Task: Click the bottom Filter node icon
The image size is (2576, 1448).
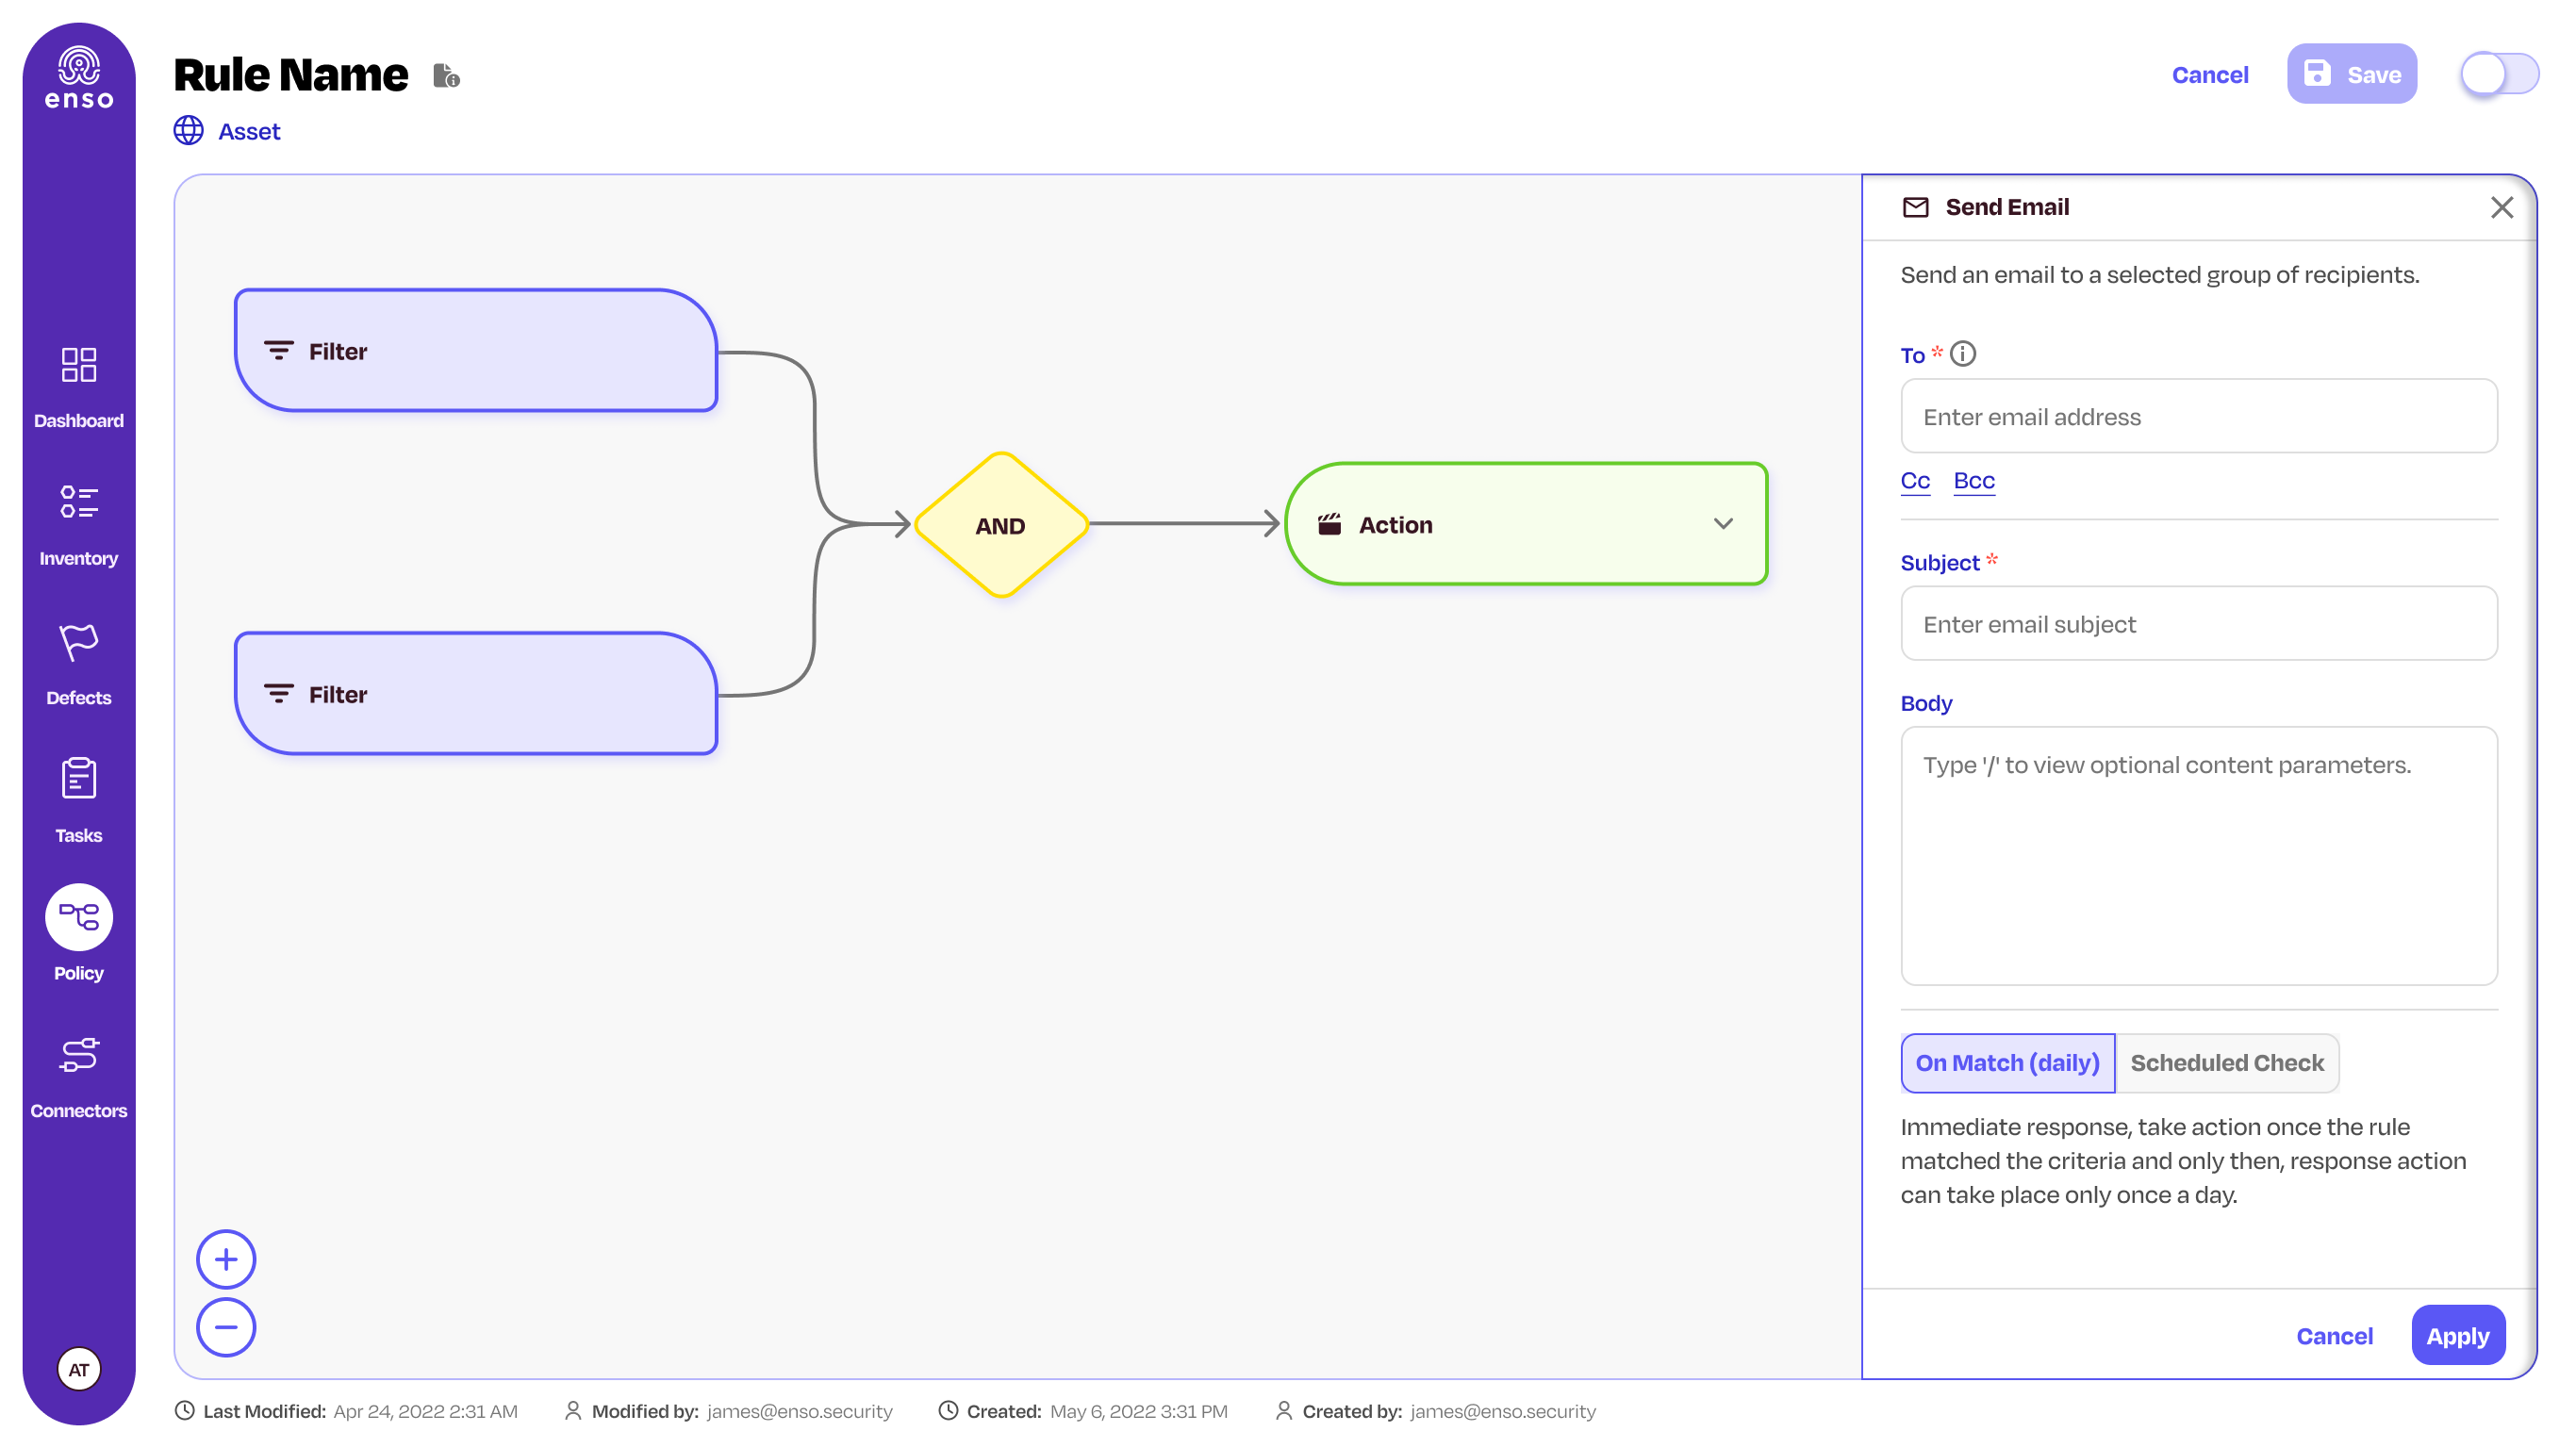Action: [279, 694]
